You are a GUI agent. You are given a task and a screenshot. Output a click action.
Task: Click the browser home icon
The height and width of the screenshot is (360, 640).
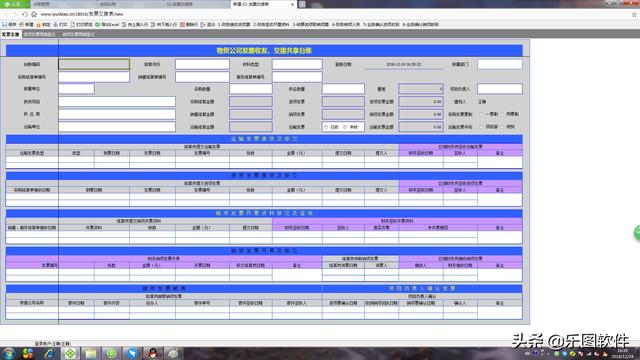(34, 14)
